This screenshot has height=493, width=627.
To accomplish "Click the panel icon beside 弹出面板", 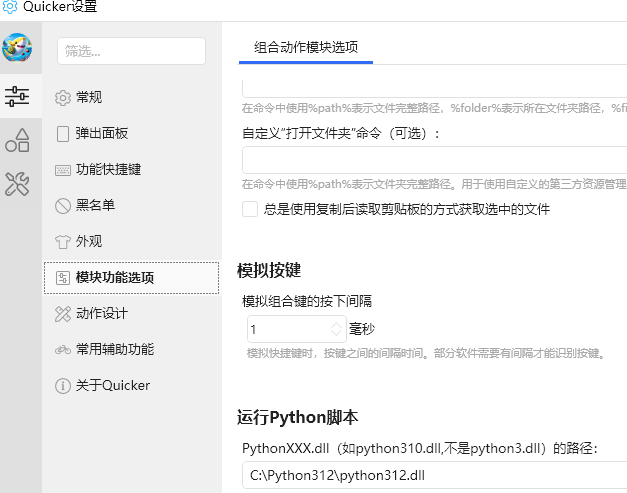I will [x=63, y=134].
